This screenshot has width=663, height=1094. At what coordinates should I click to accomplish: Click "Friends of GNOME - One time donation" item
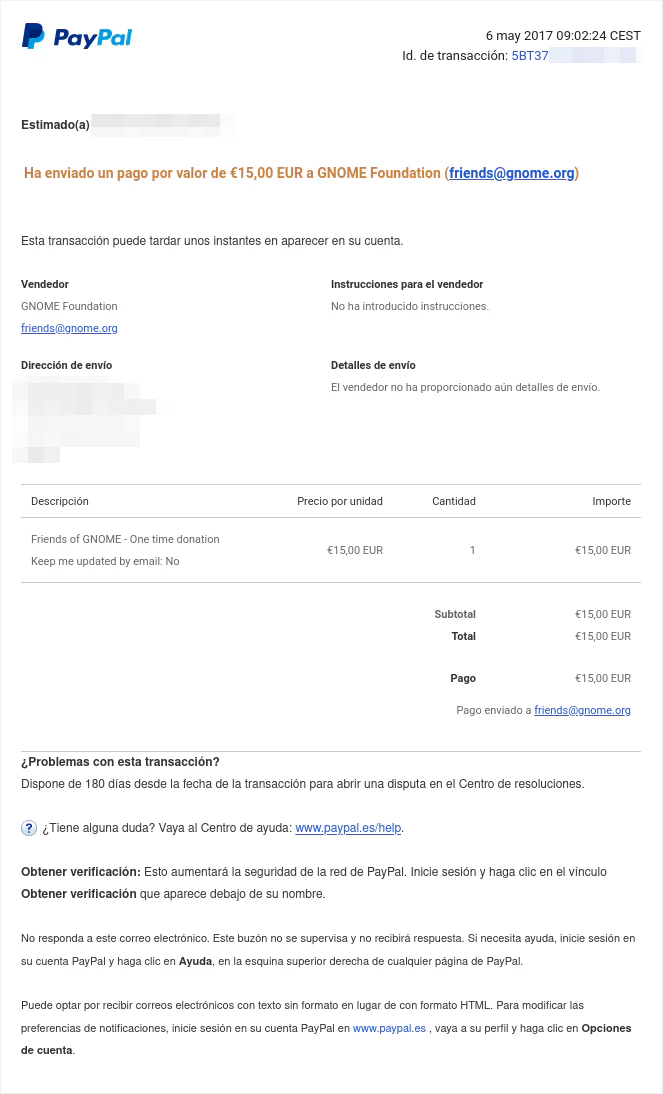pos(125,539)
